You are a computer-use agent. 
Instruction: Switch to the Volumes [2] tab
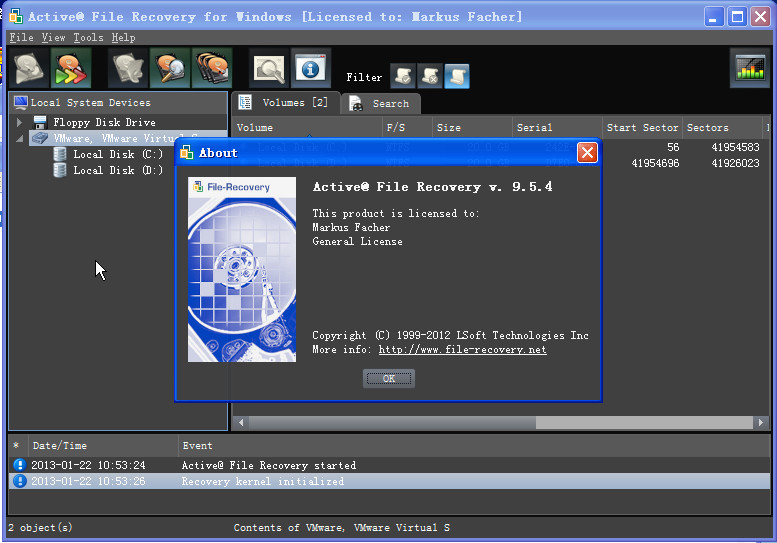click(286, 103)
